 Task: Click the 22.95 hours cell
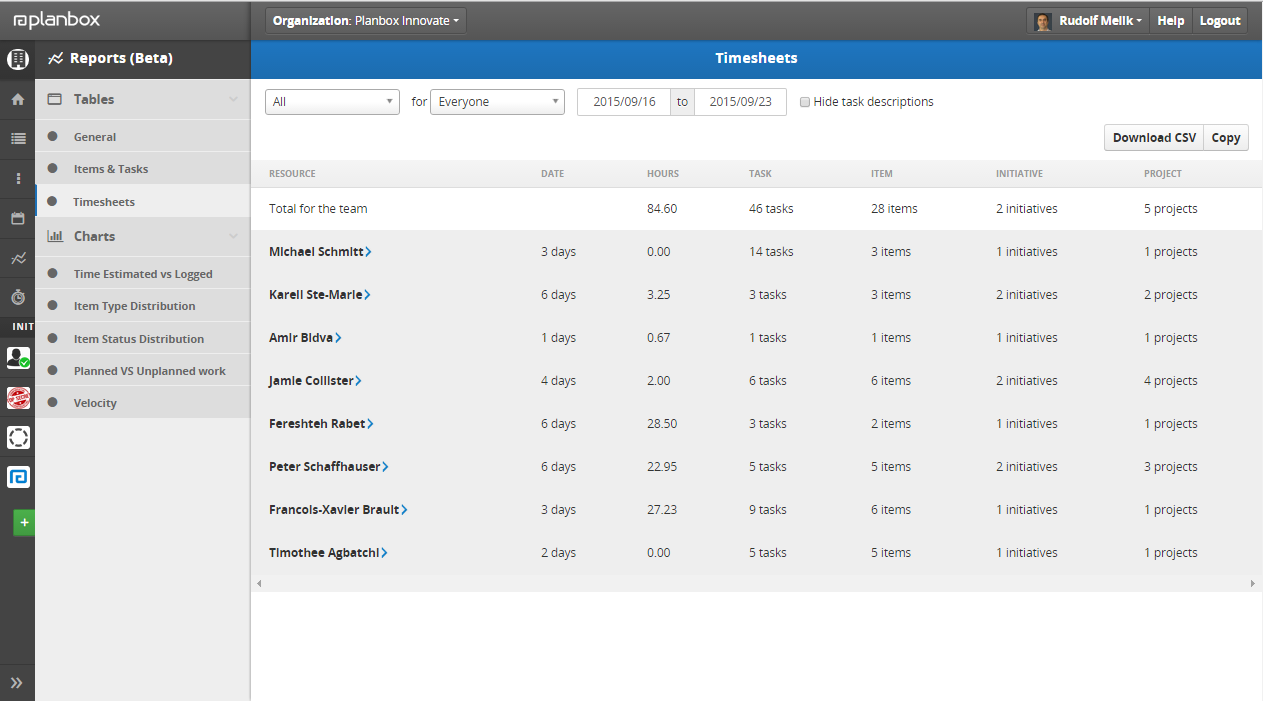(662, 467)
